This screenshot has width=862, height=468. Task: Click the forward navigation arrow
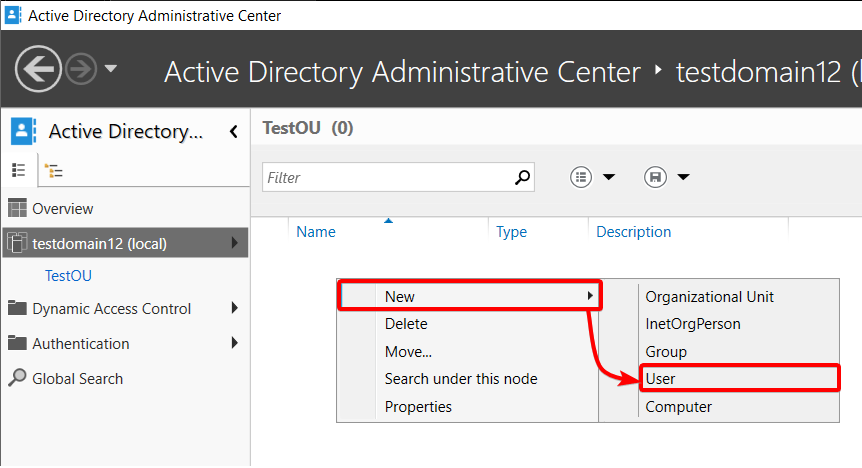tap(81, 69)
